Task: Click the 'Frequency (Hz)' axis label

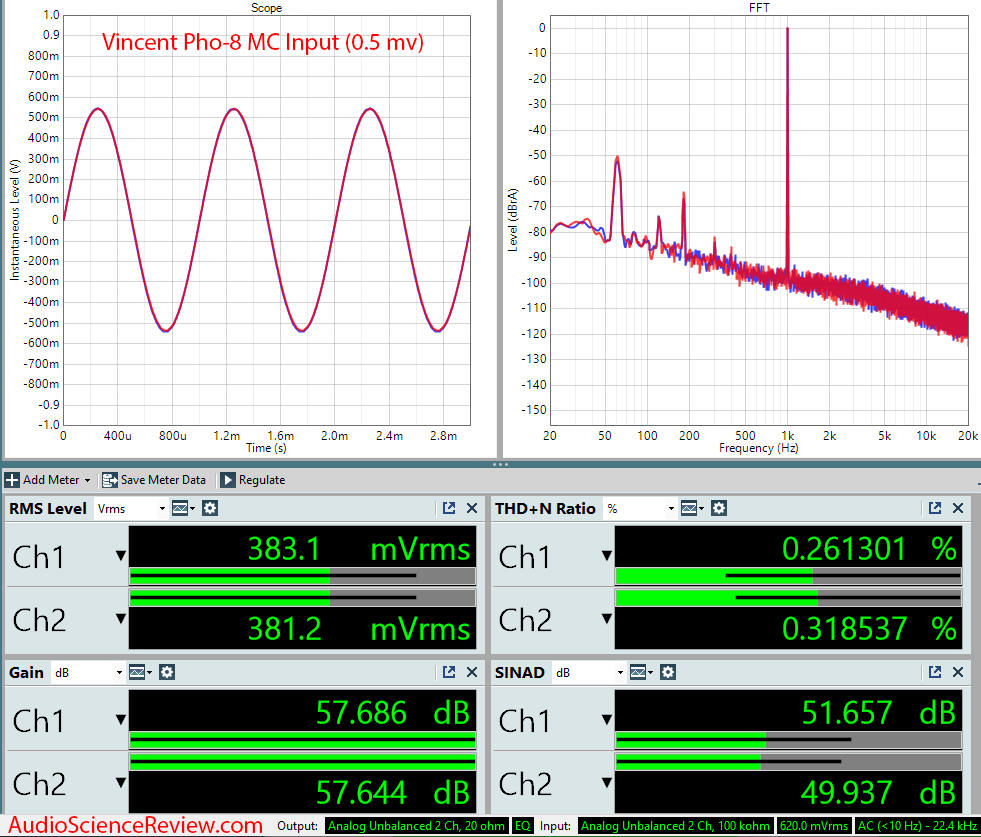Action: click(758, 448)
